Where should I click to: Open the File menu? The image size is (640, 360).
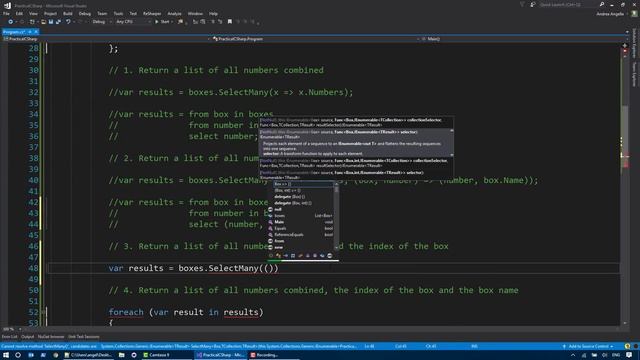coord(6,13)
